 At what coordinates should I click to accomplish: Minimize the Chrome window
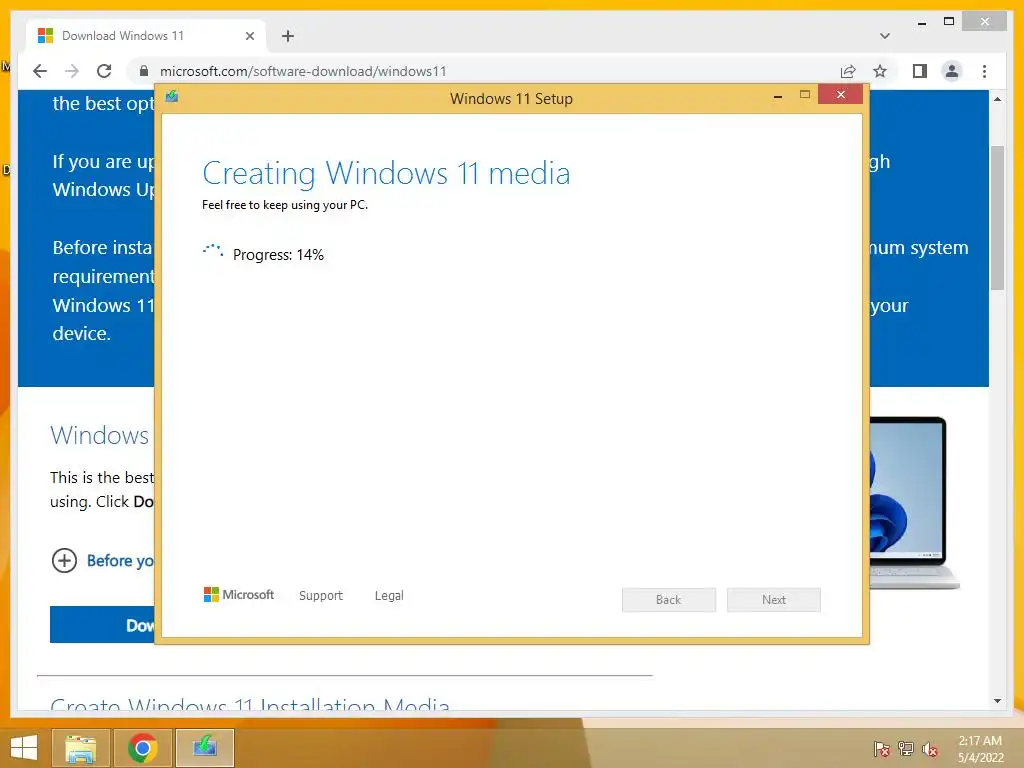click(921, 23)
